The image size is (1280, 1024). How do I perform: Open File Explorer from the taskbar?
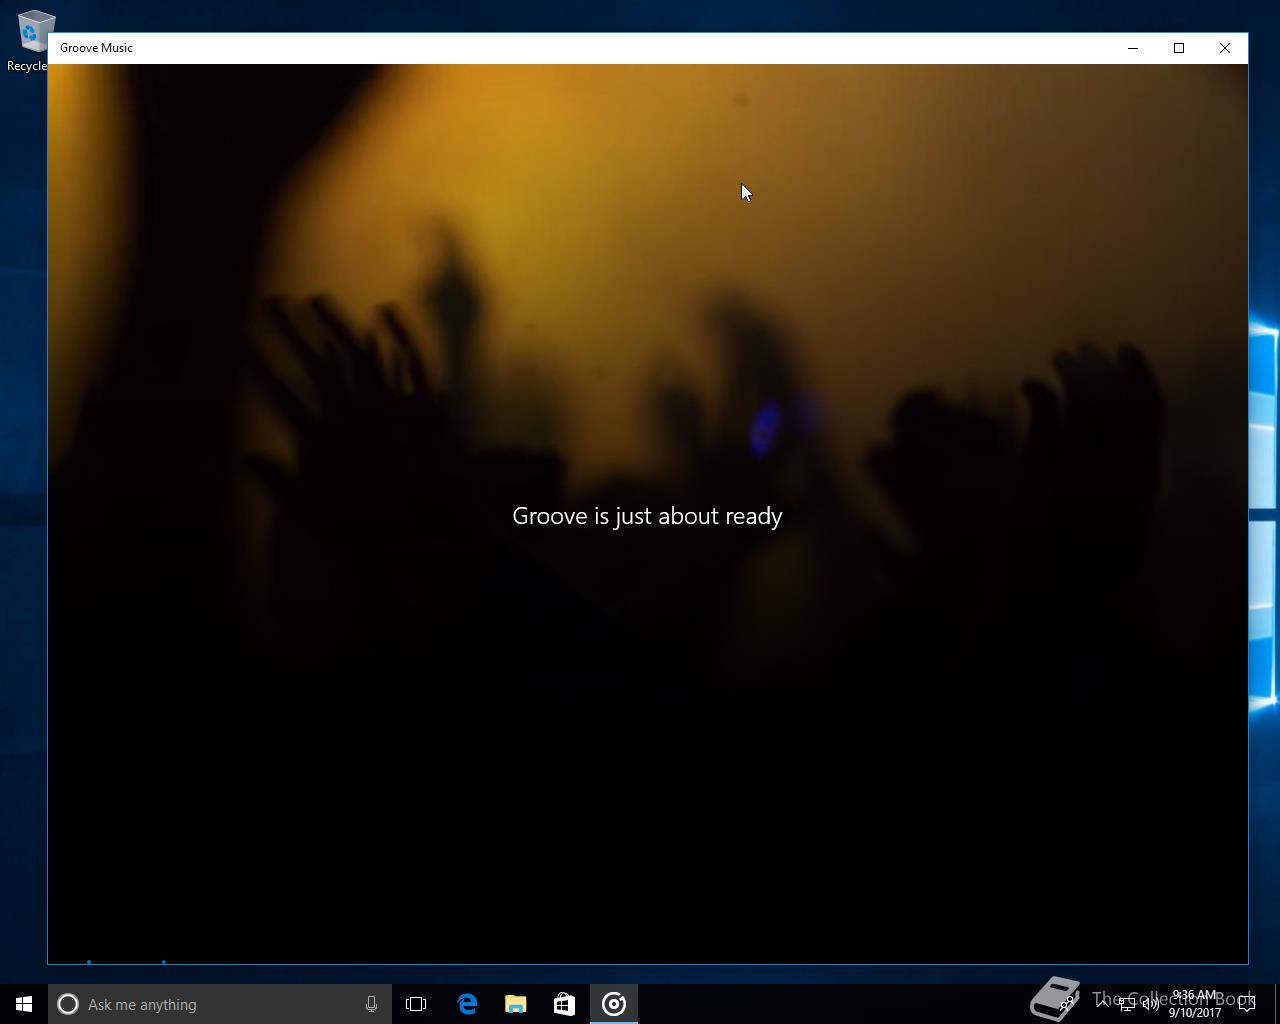[x=516, y=1004]
